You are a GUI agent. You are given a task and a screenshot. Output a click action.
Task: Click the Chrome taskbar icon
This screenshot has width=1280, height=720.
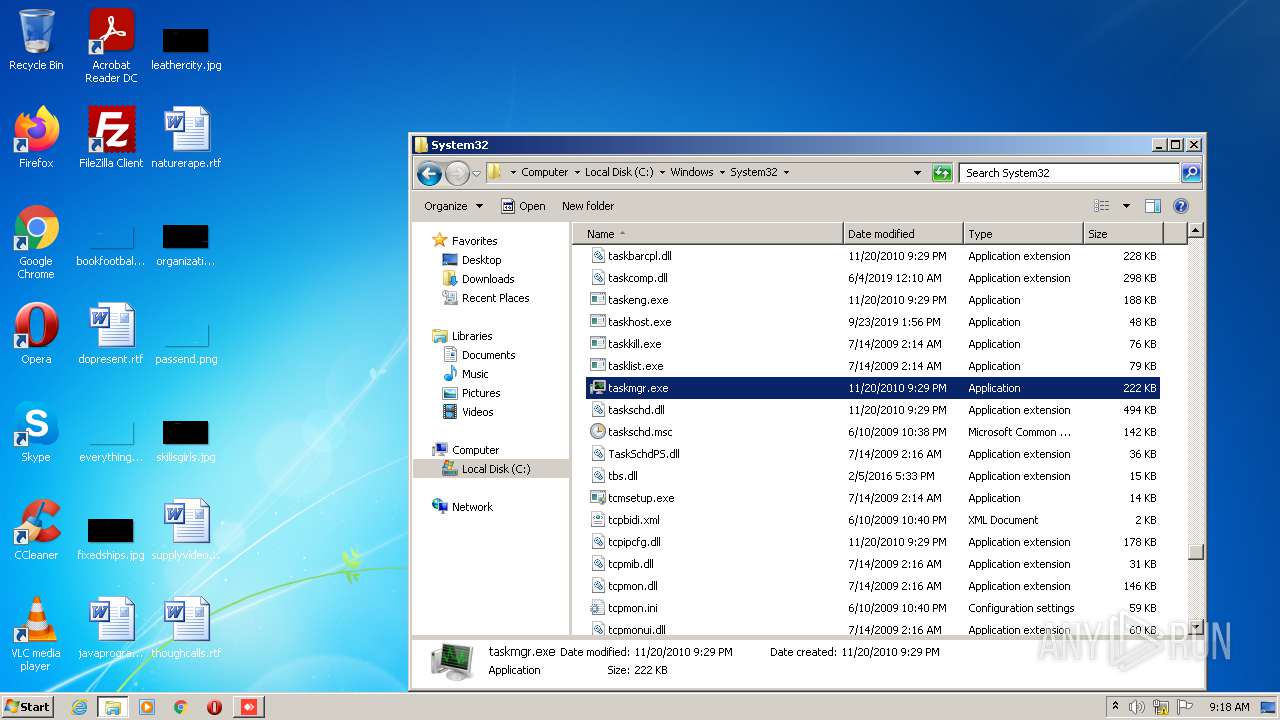[181, 707]
